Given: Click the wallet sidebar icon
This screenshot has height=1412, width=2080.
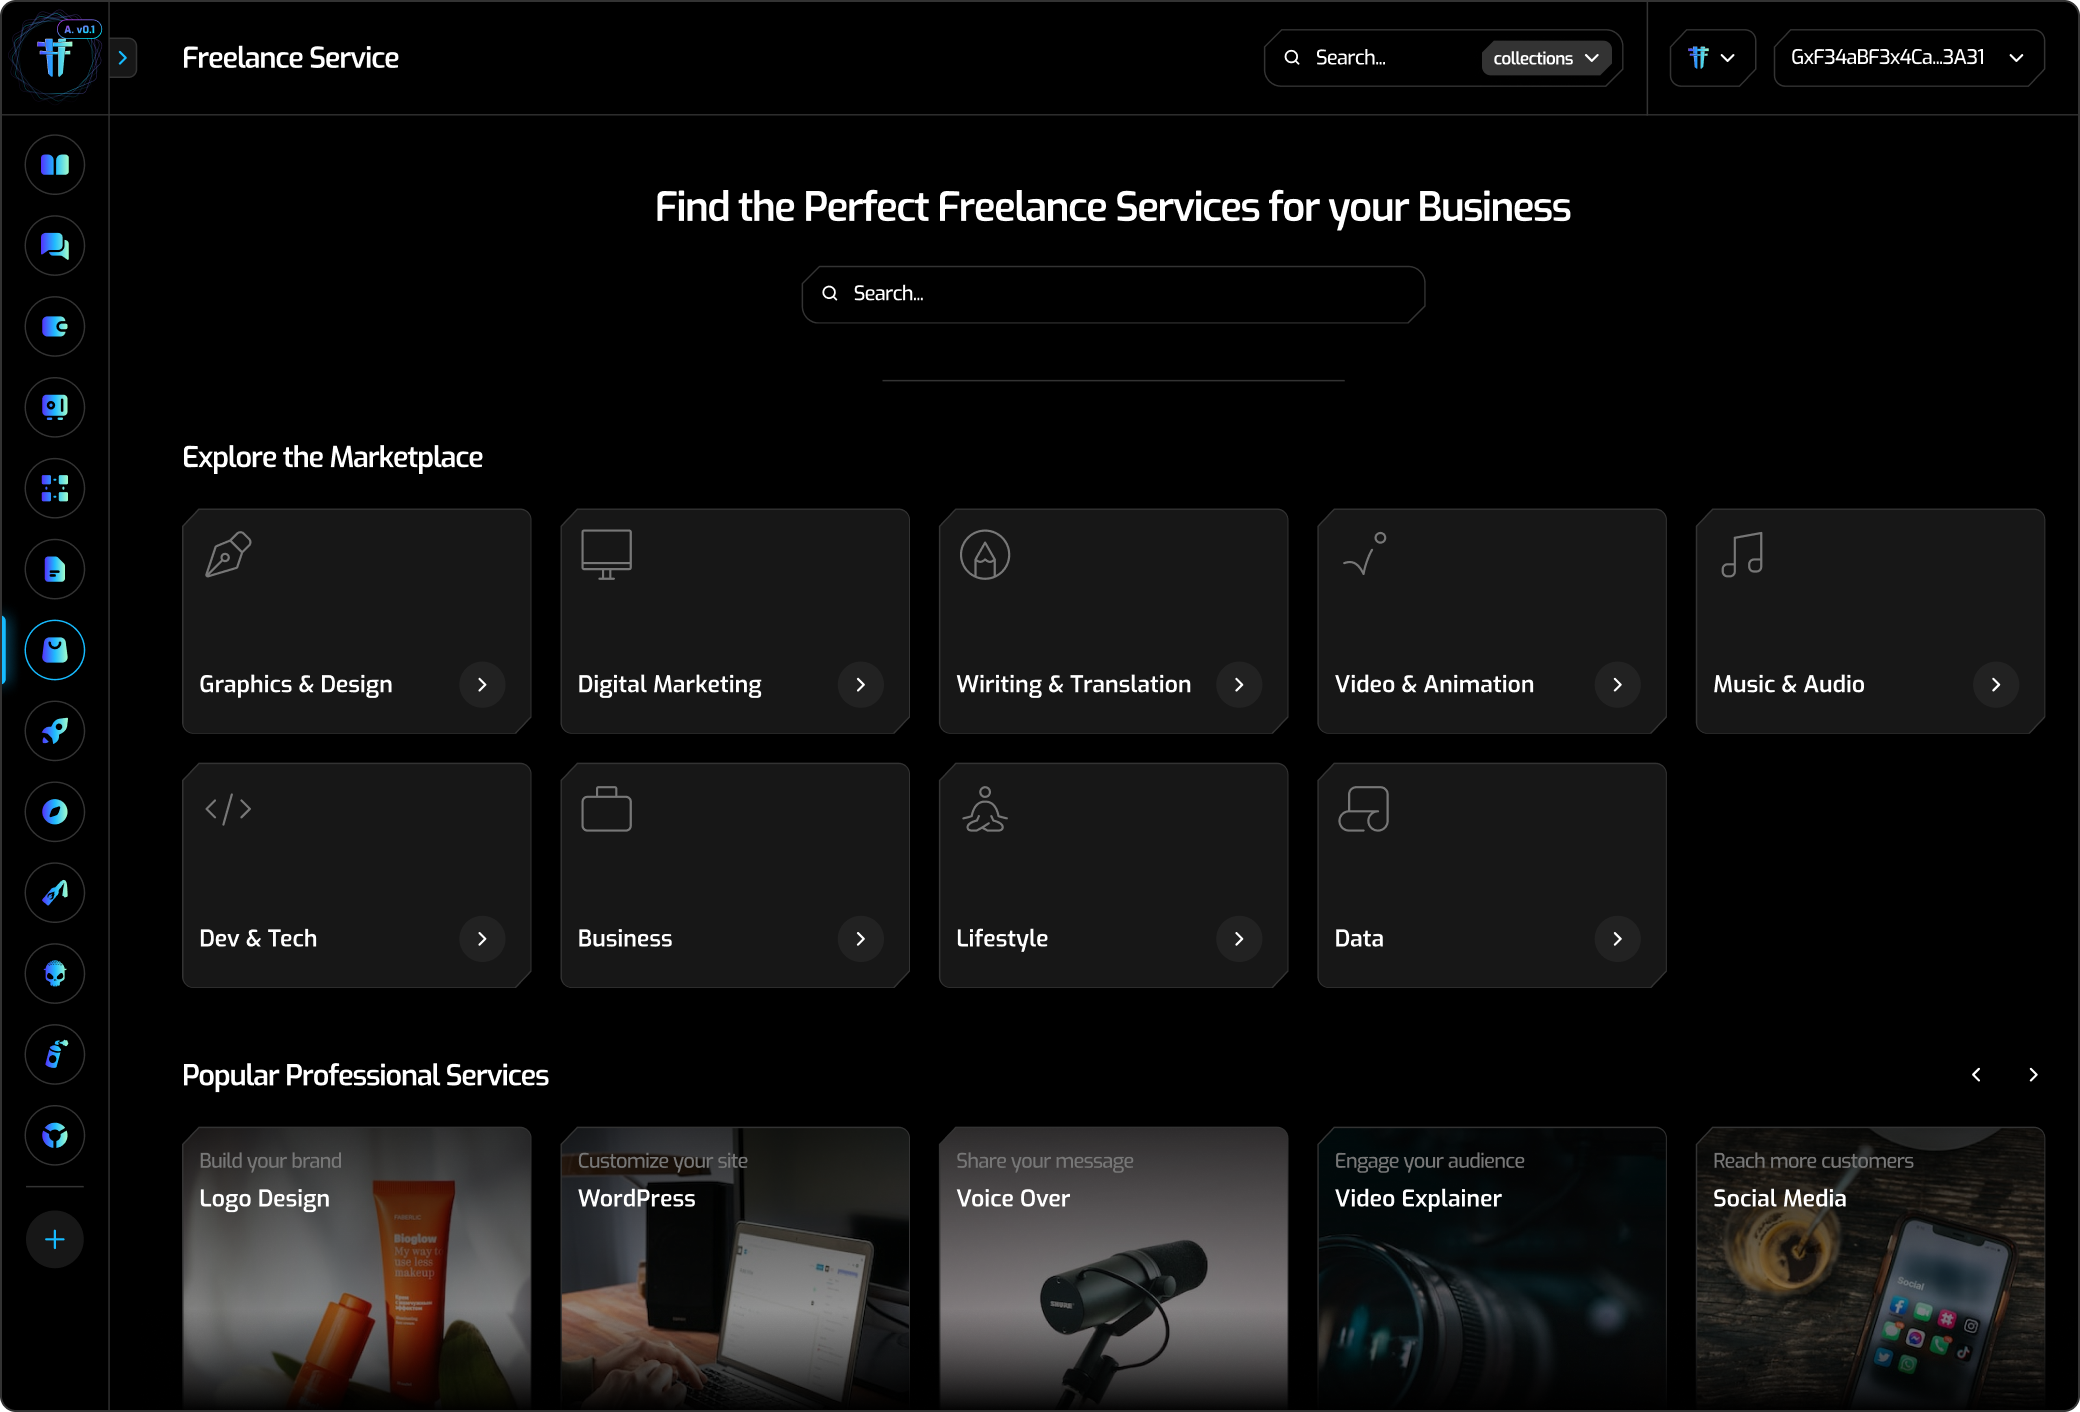Looking at the screenshot, I should pos(55,327).
